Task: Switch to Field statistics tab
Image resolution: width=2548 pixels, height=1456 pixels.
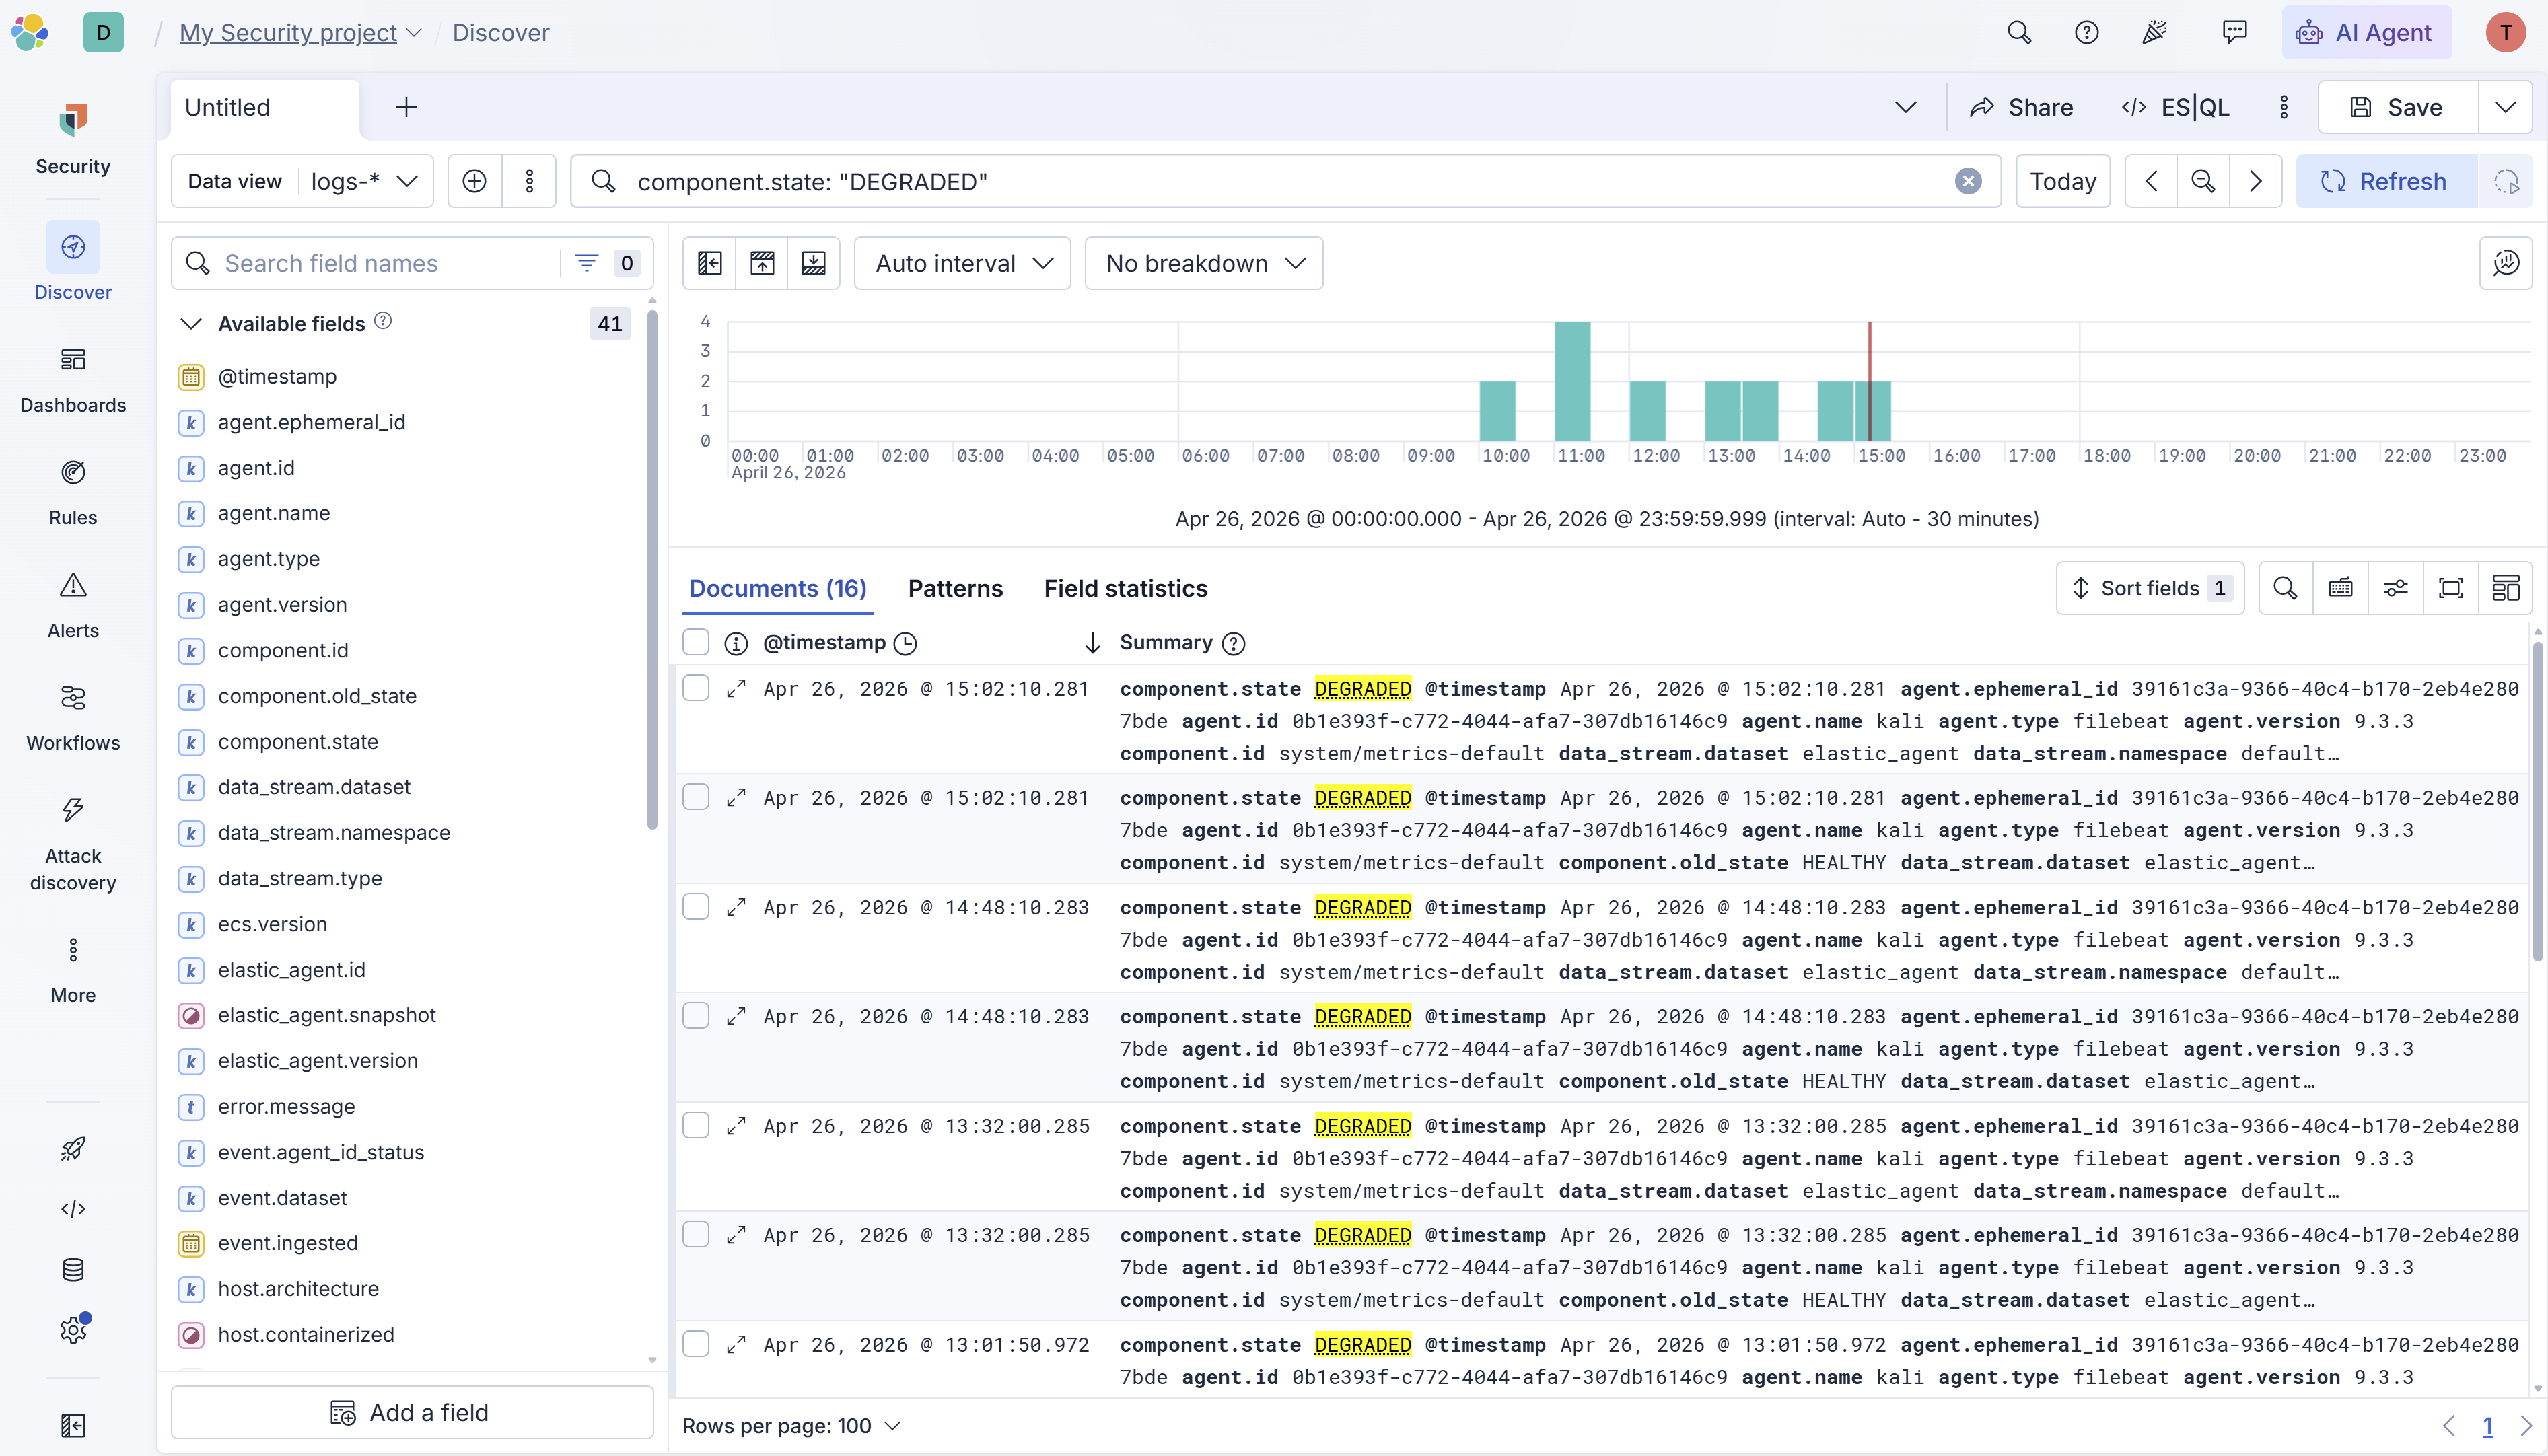Action: click(1125, 589)
